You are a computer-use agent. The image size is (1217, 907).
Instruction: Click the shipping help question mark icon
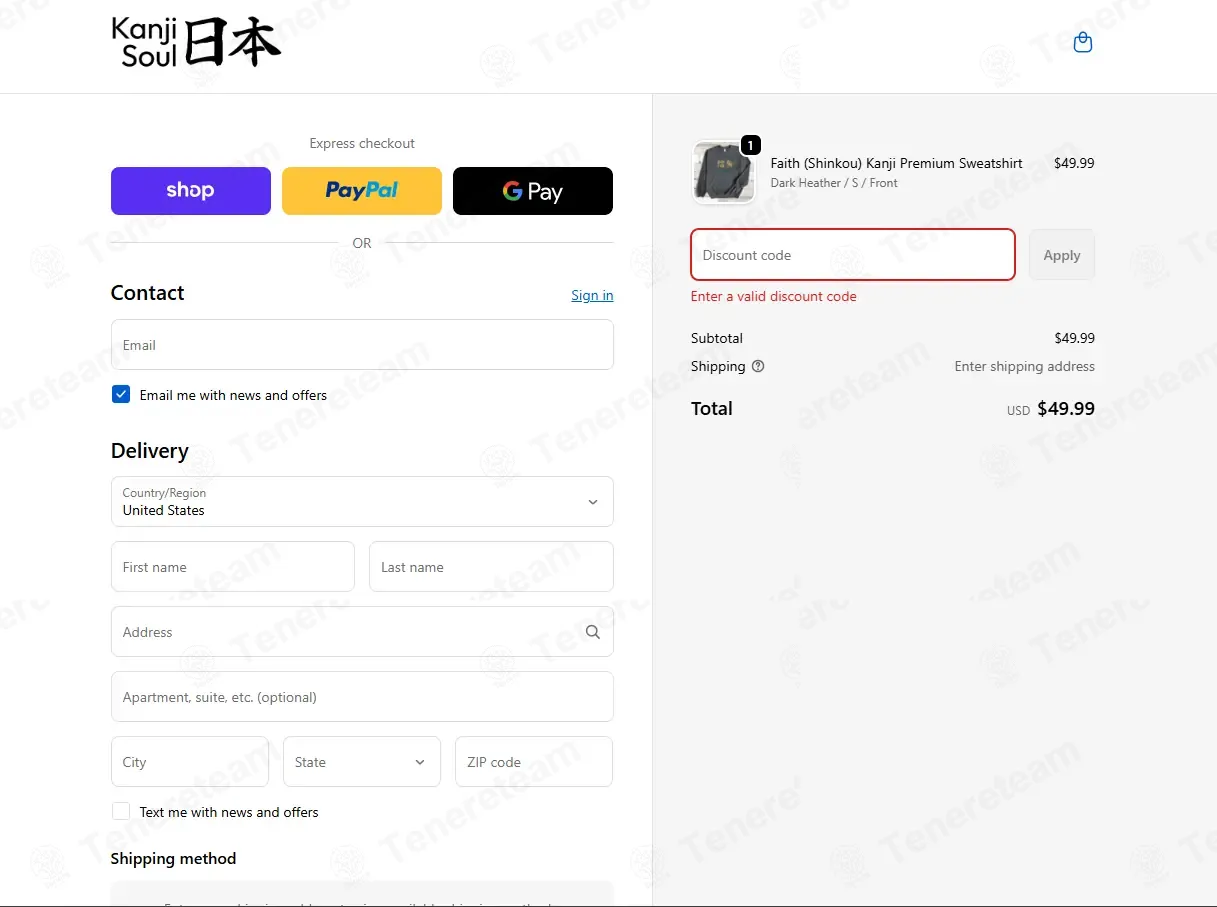pos(758,366)
